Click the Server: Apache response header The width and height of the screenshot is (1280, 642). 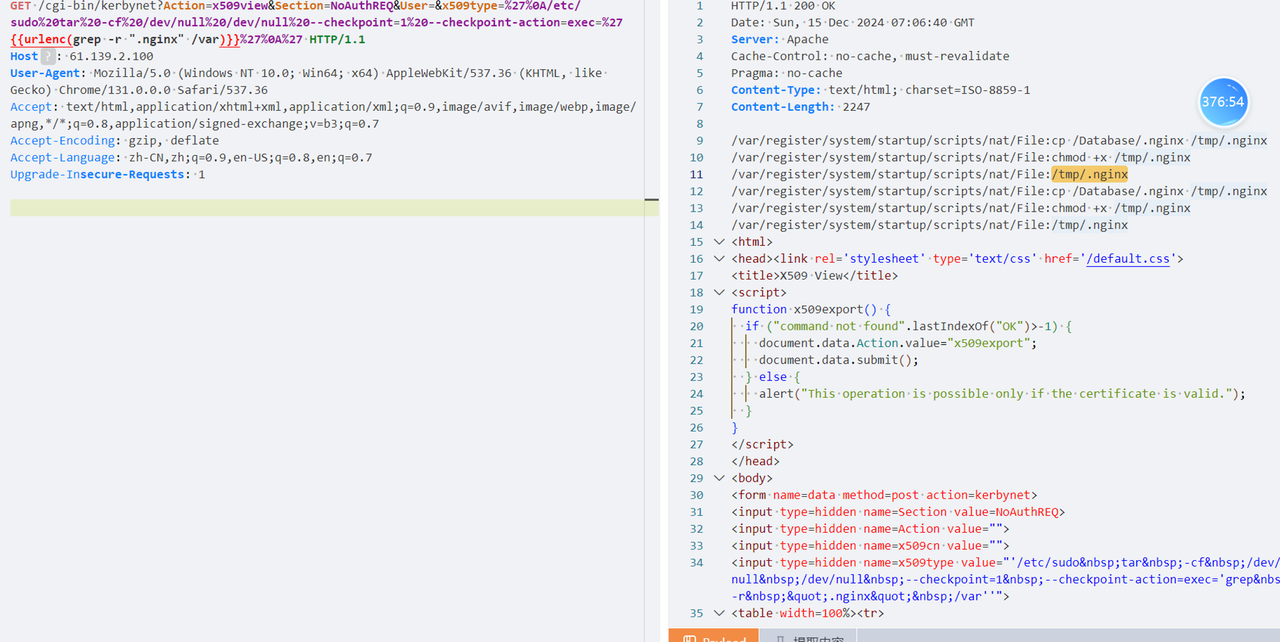[x=780, y=40]
